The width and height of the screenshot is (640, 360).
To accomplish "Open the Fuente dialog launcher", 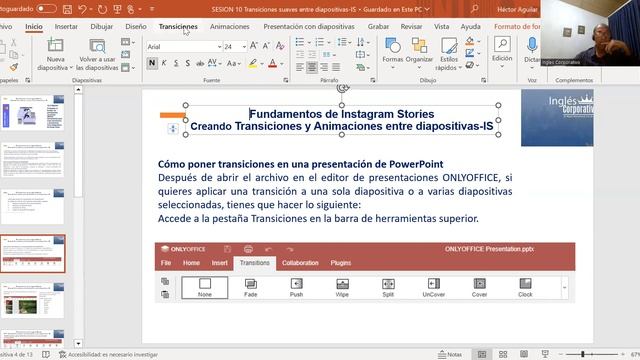I will pos(286,80).
